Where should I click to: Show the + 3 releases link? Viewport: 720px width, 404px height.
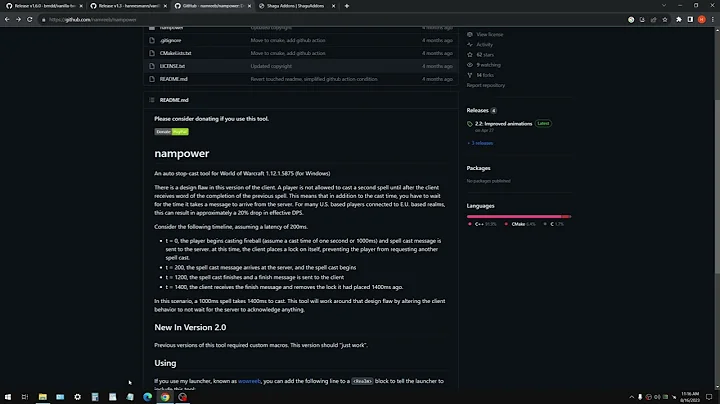[480, 143]
